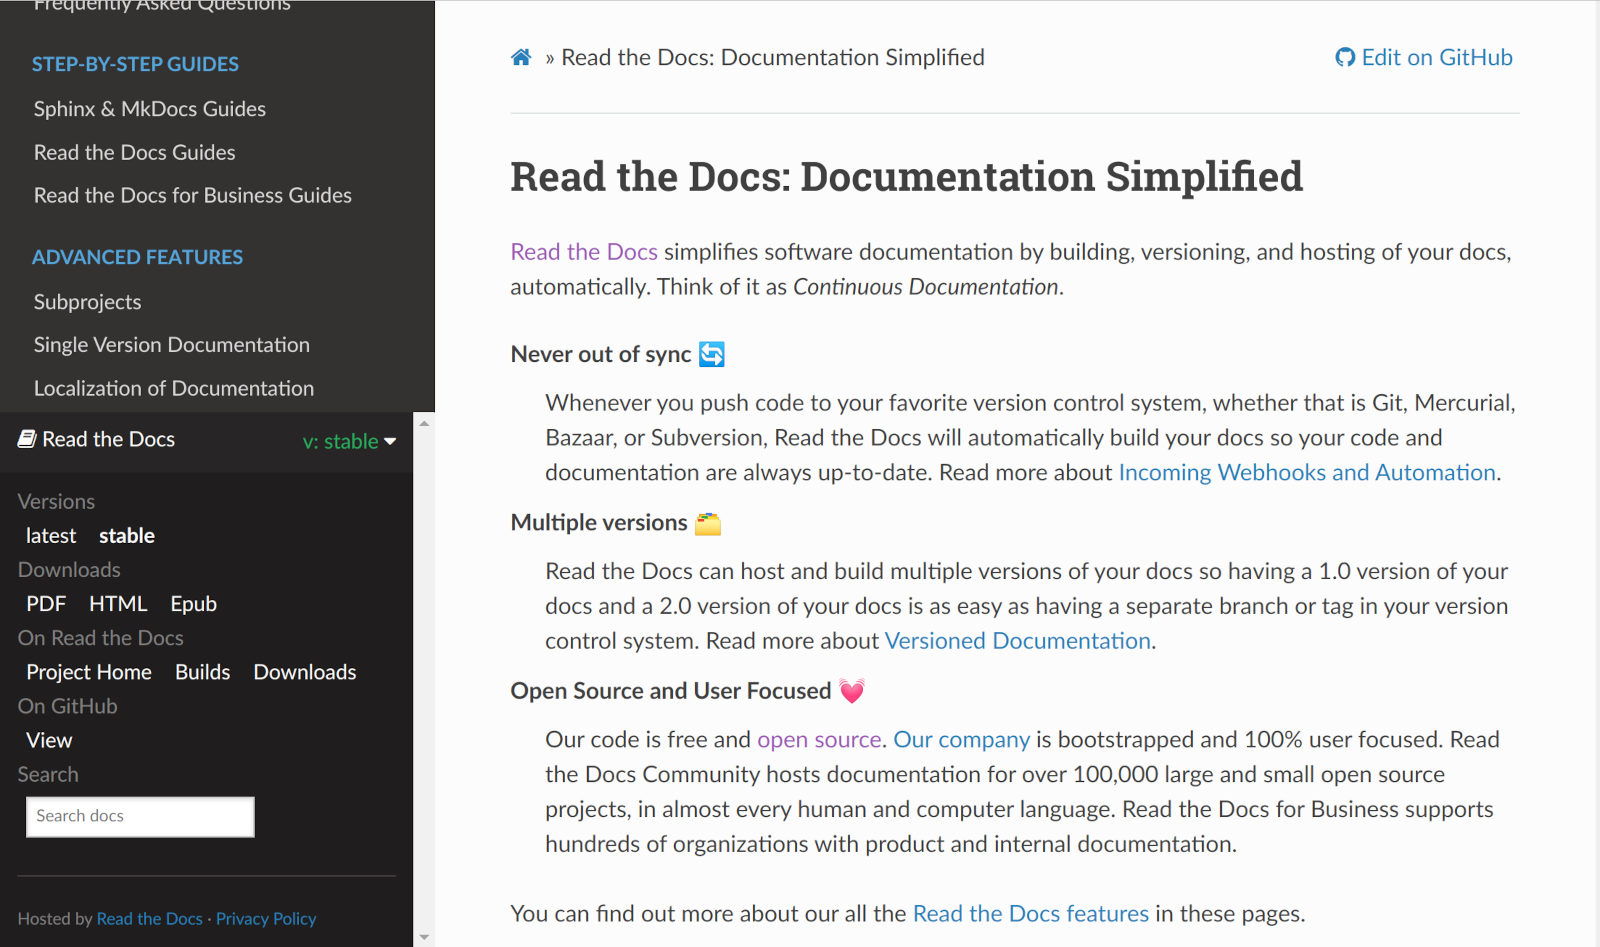
Task: Click the folder emoji by Multiple versions
Action: [x=708, y=523]
